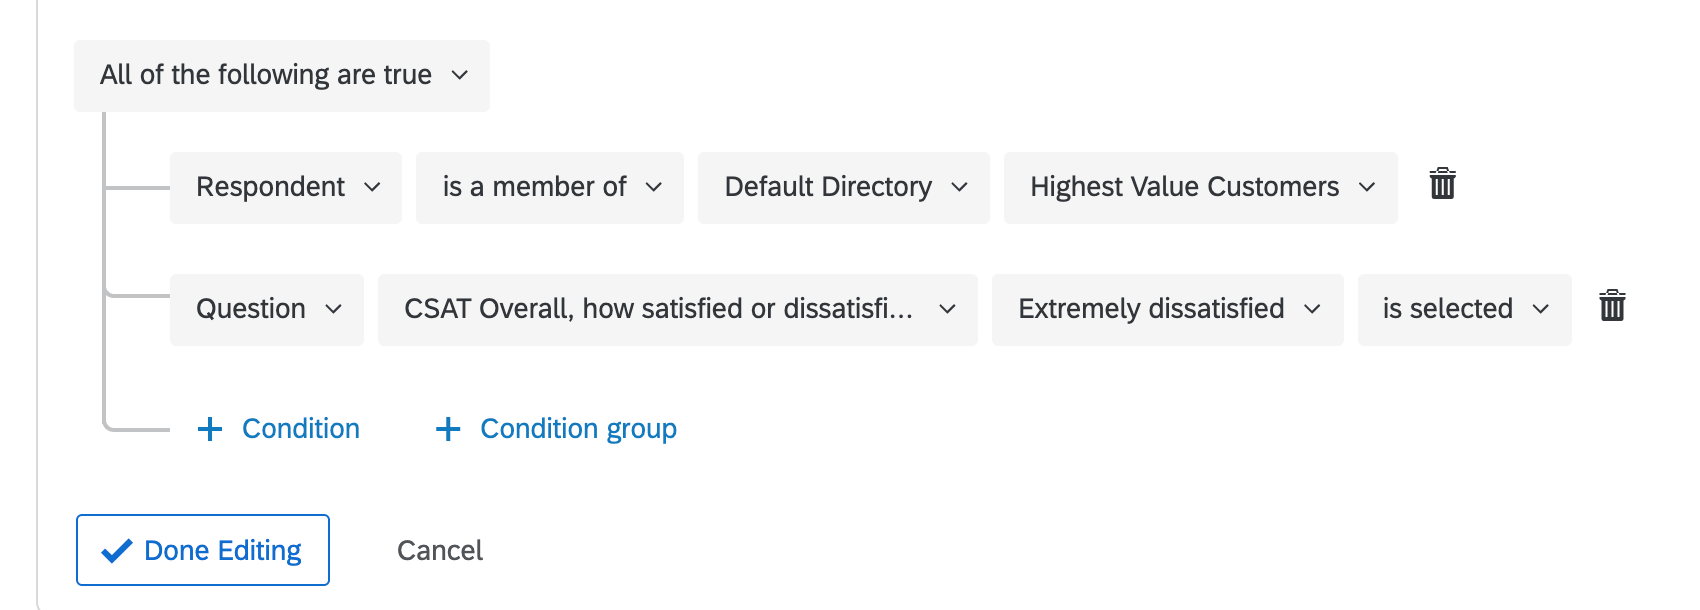
Task: Change the 'is a member of' operator
Action: (550, 187)
